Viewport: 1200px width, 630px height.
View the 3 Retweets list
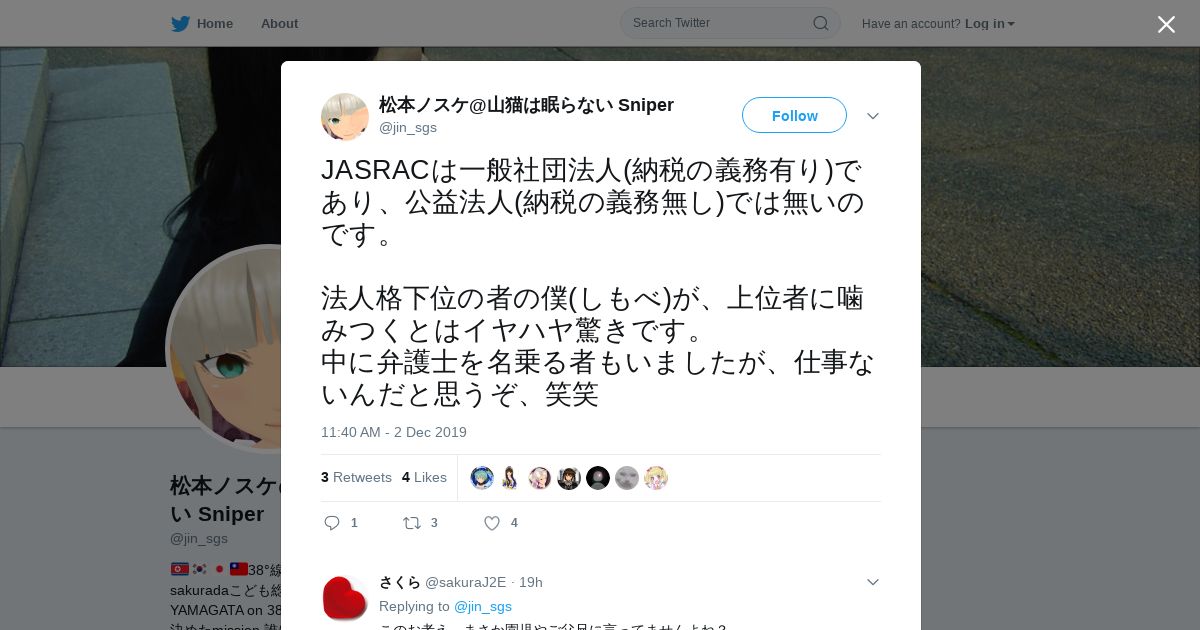click(356, 477)
